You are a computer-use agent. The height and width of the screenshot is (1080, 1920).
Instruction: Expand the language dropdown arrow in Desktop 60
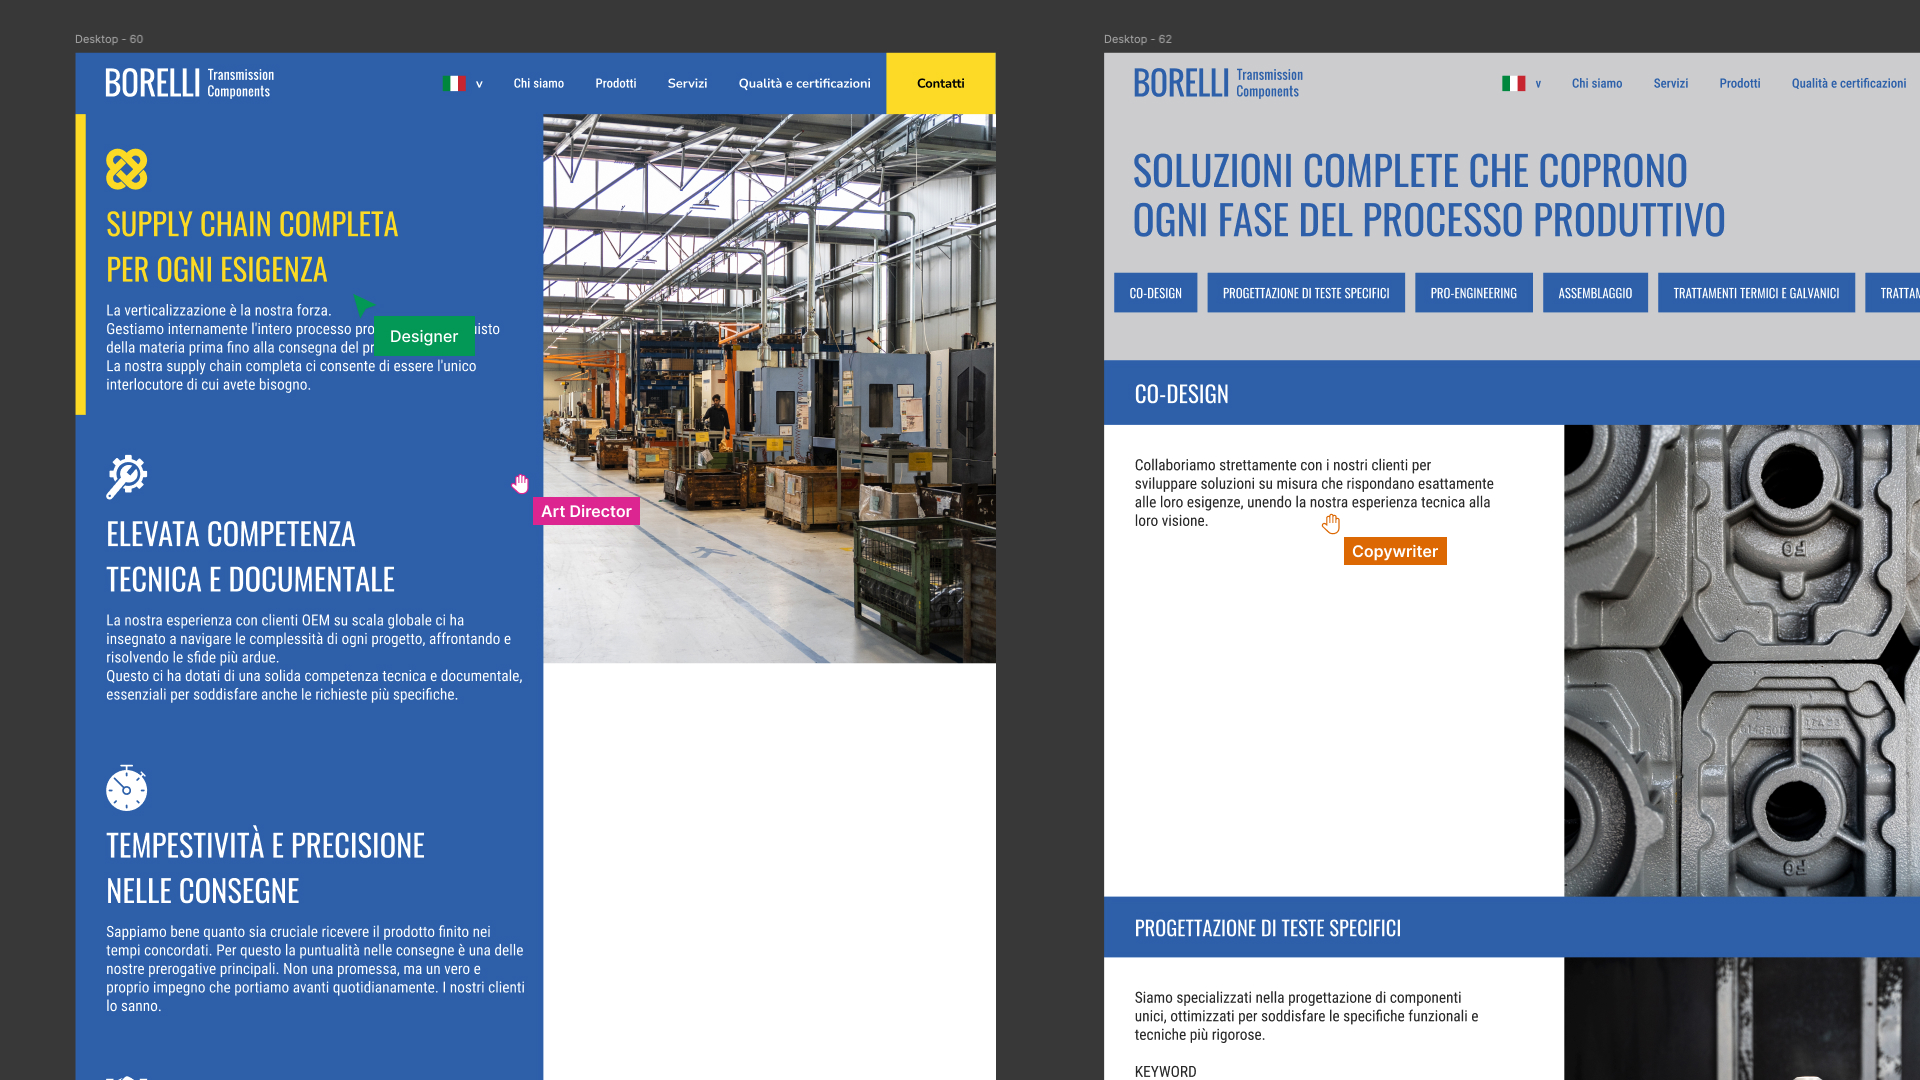tap(479, 84)
